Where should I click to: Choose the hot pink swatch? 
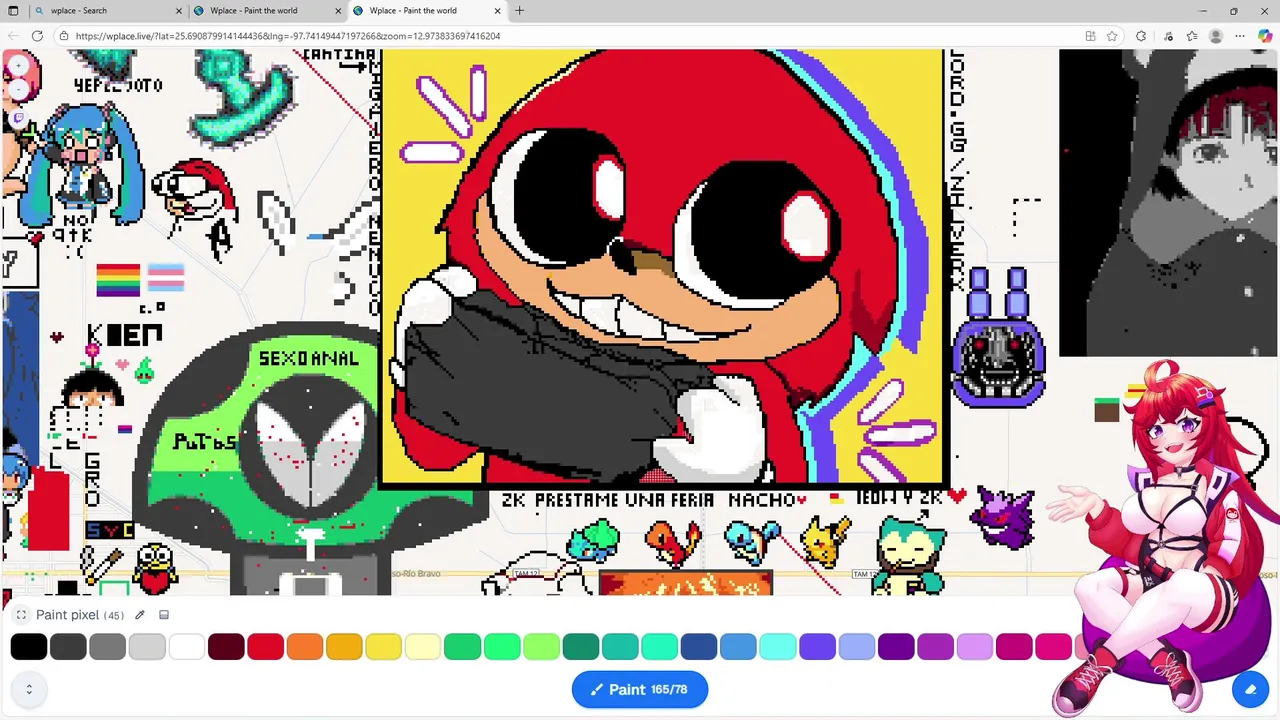click(1054, 646)
